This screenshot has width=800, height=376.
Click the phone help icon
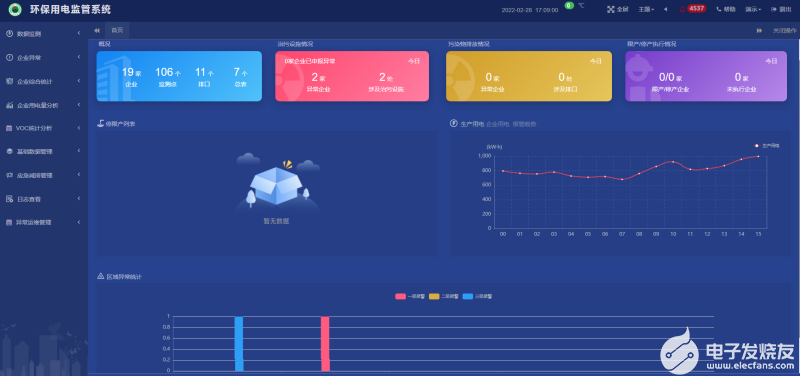(719, 9)
